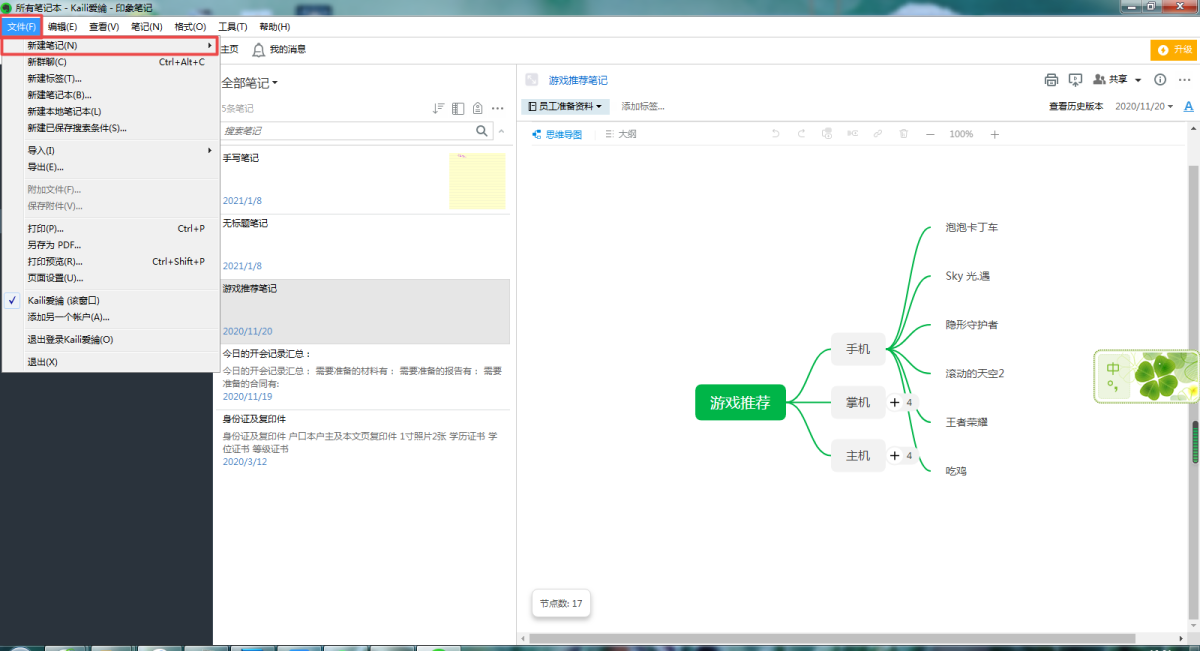
Task: Click the tag filter icon above search
Action: click(478, 108)
